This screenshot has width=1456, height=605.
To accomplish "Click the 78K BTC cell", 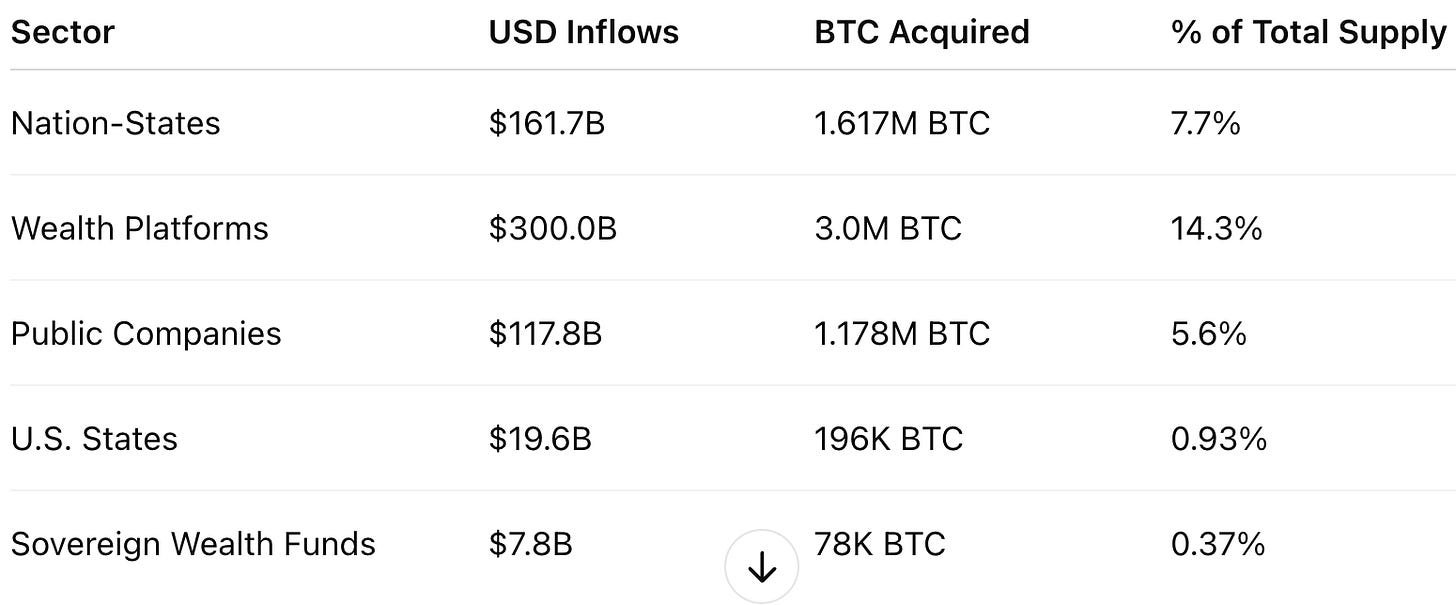I will click(880, 544).
